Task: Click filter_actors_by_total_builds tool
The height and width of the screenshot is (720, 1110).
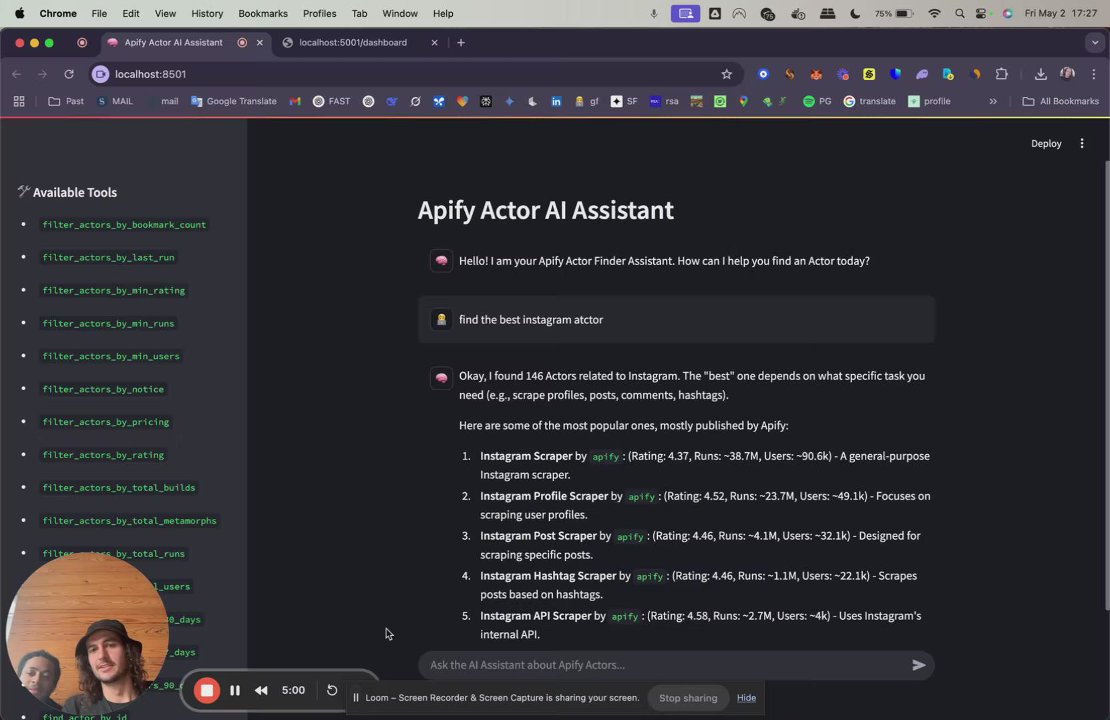Action: pyautogui.click(x=118, y=488)
